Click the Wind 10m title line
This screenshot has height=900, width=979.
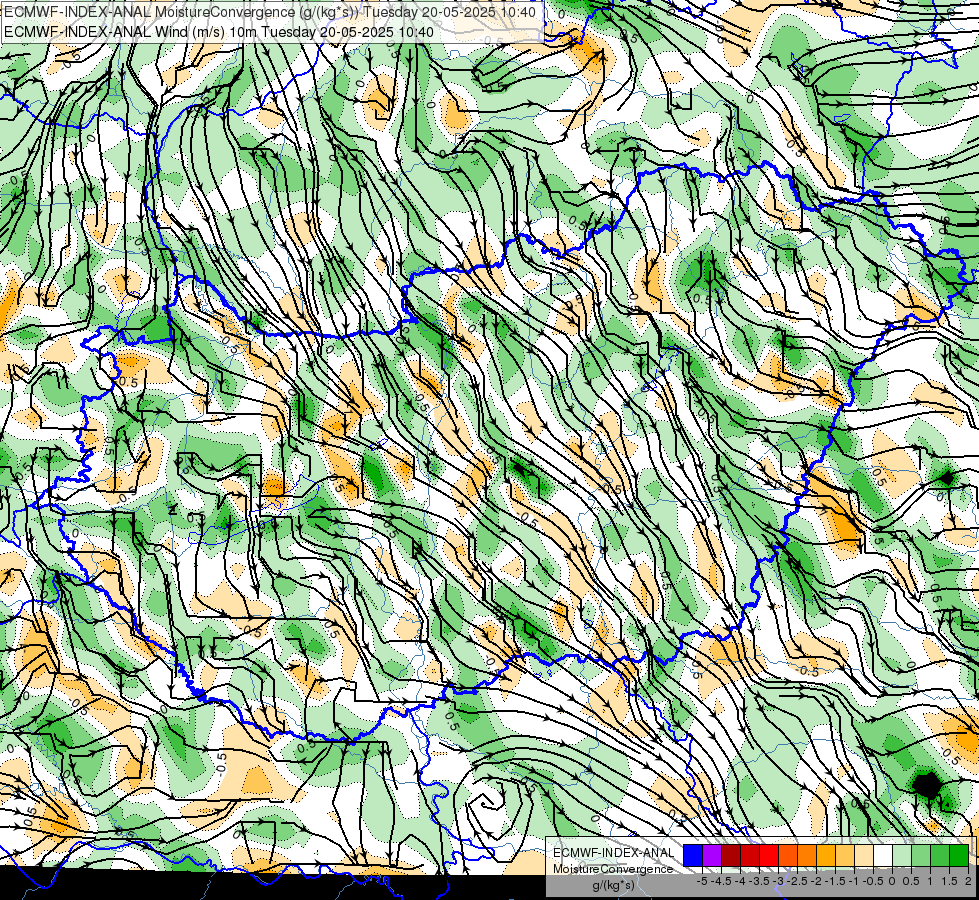(219, 32)
